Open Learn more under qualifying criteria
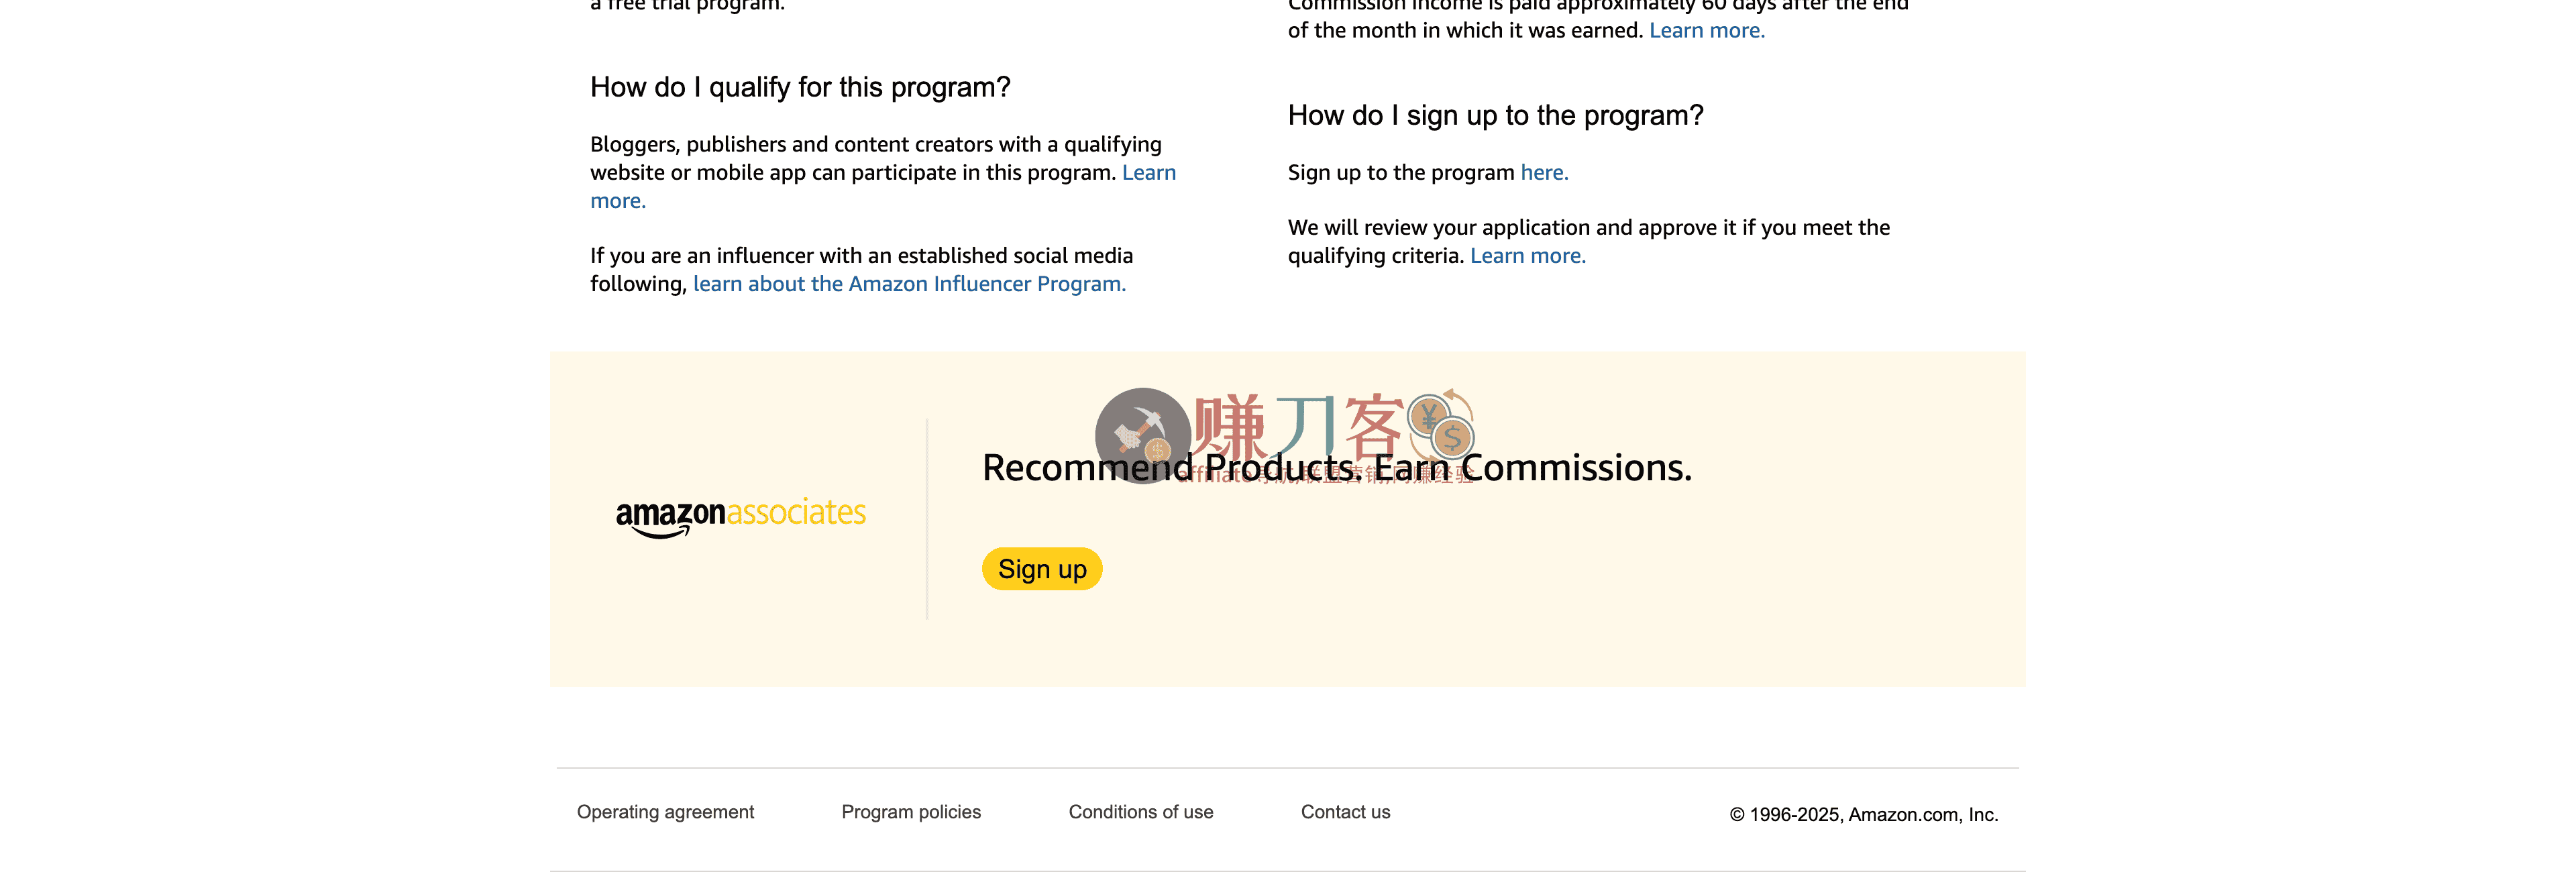The height and width of the screenshot is (872, 2576). [1528, 255]
